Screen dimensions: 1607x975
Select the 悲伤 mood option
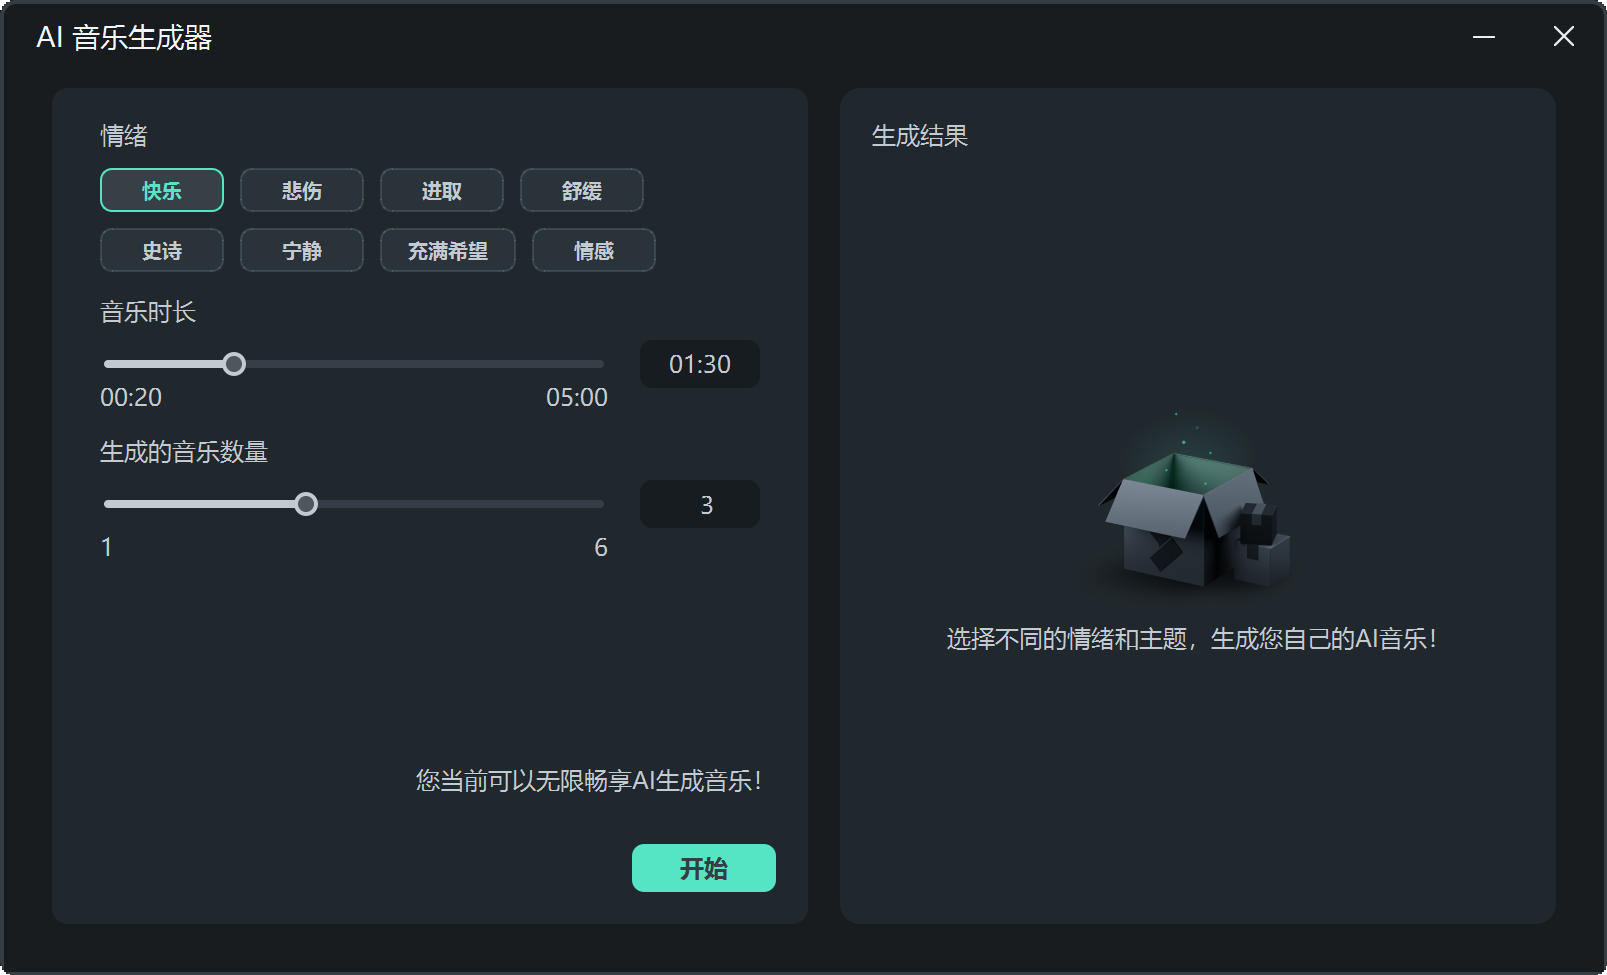click(x=301, y=190)
